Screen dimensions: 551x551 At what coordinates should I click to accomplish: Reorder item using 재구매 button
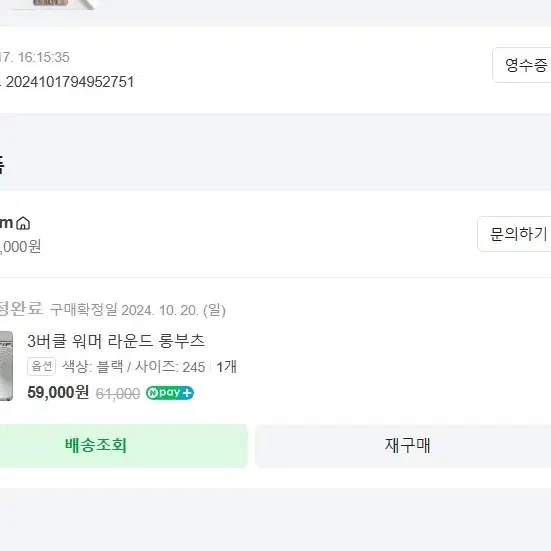pos(403,446)
